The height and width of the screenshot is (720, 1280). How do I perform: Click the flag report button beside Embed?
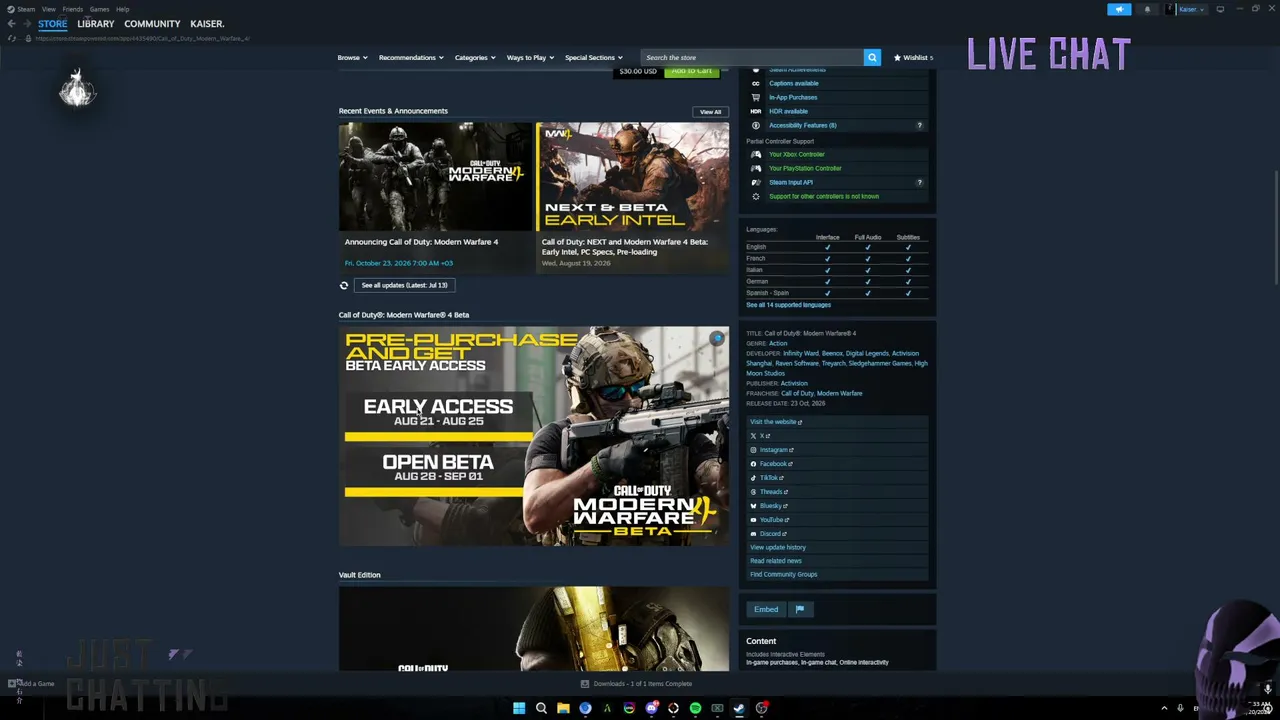(800, 609)
